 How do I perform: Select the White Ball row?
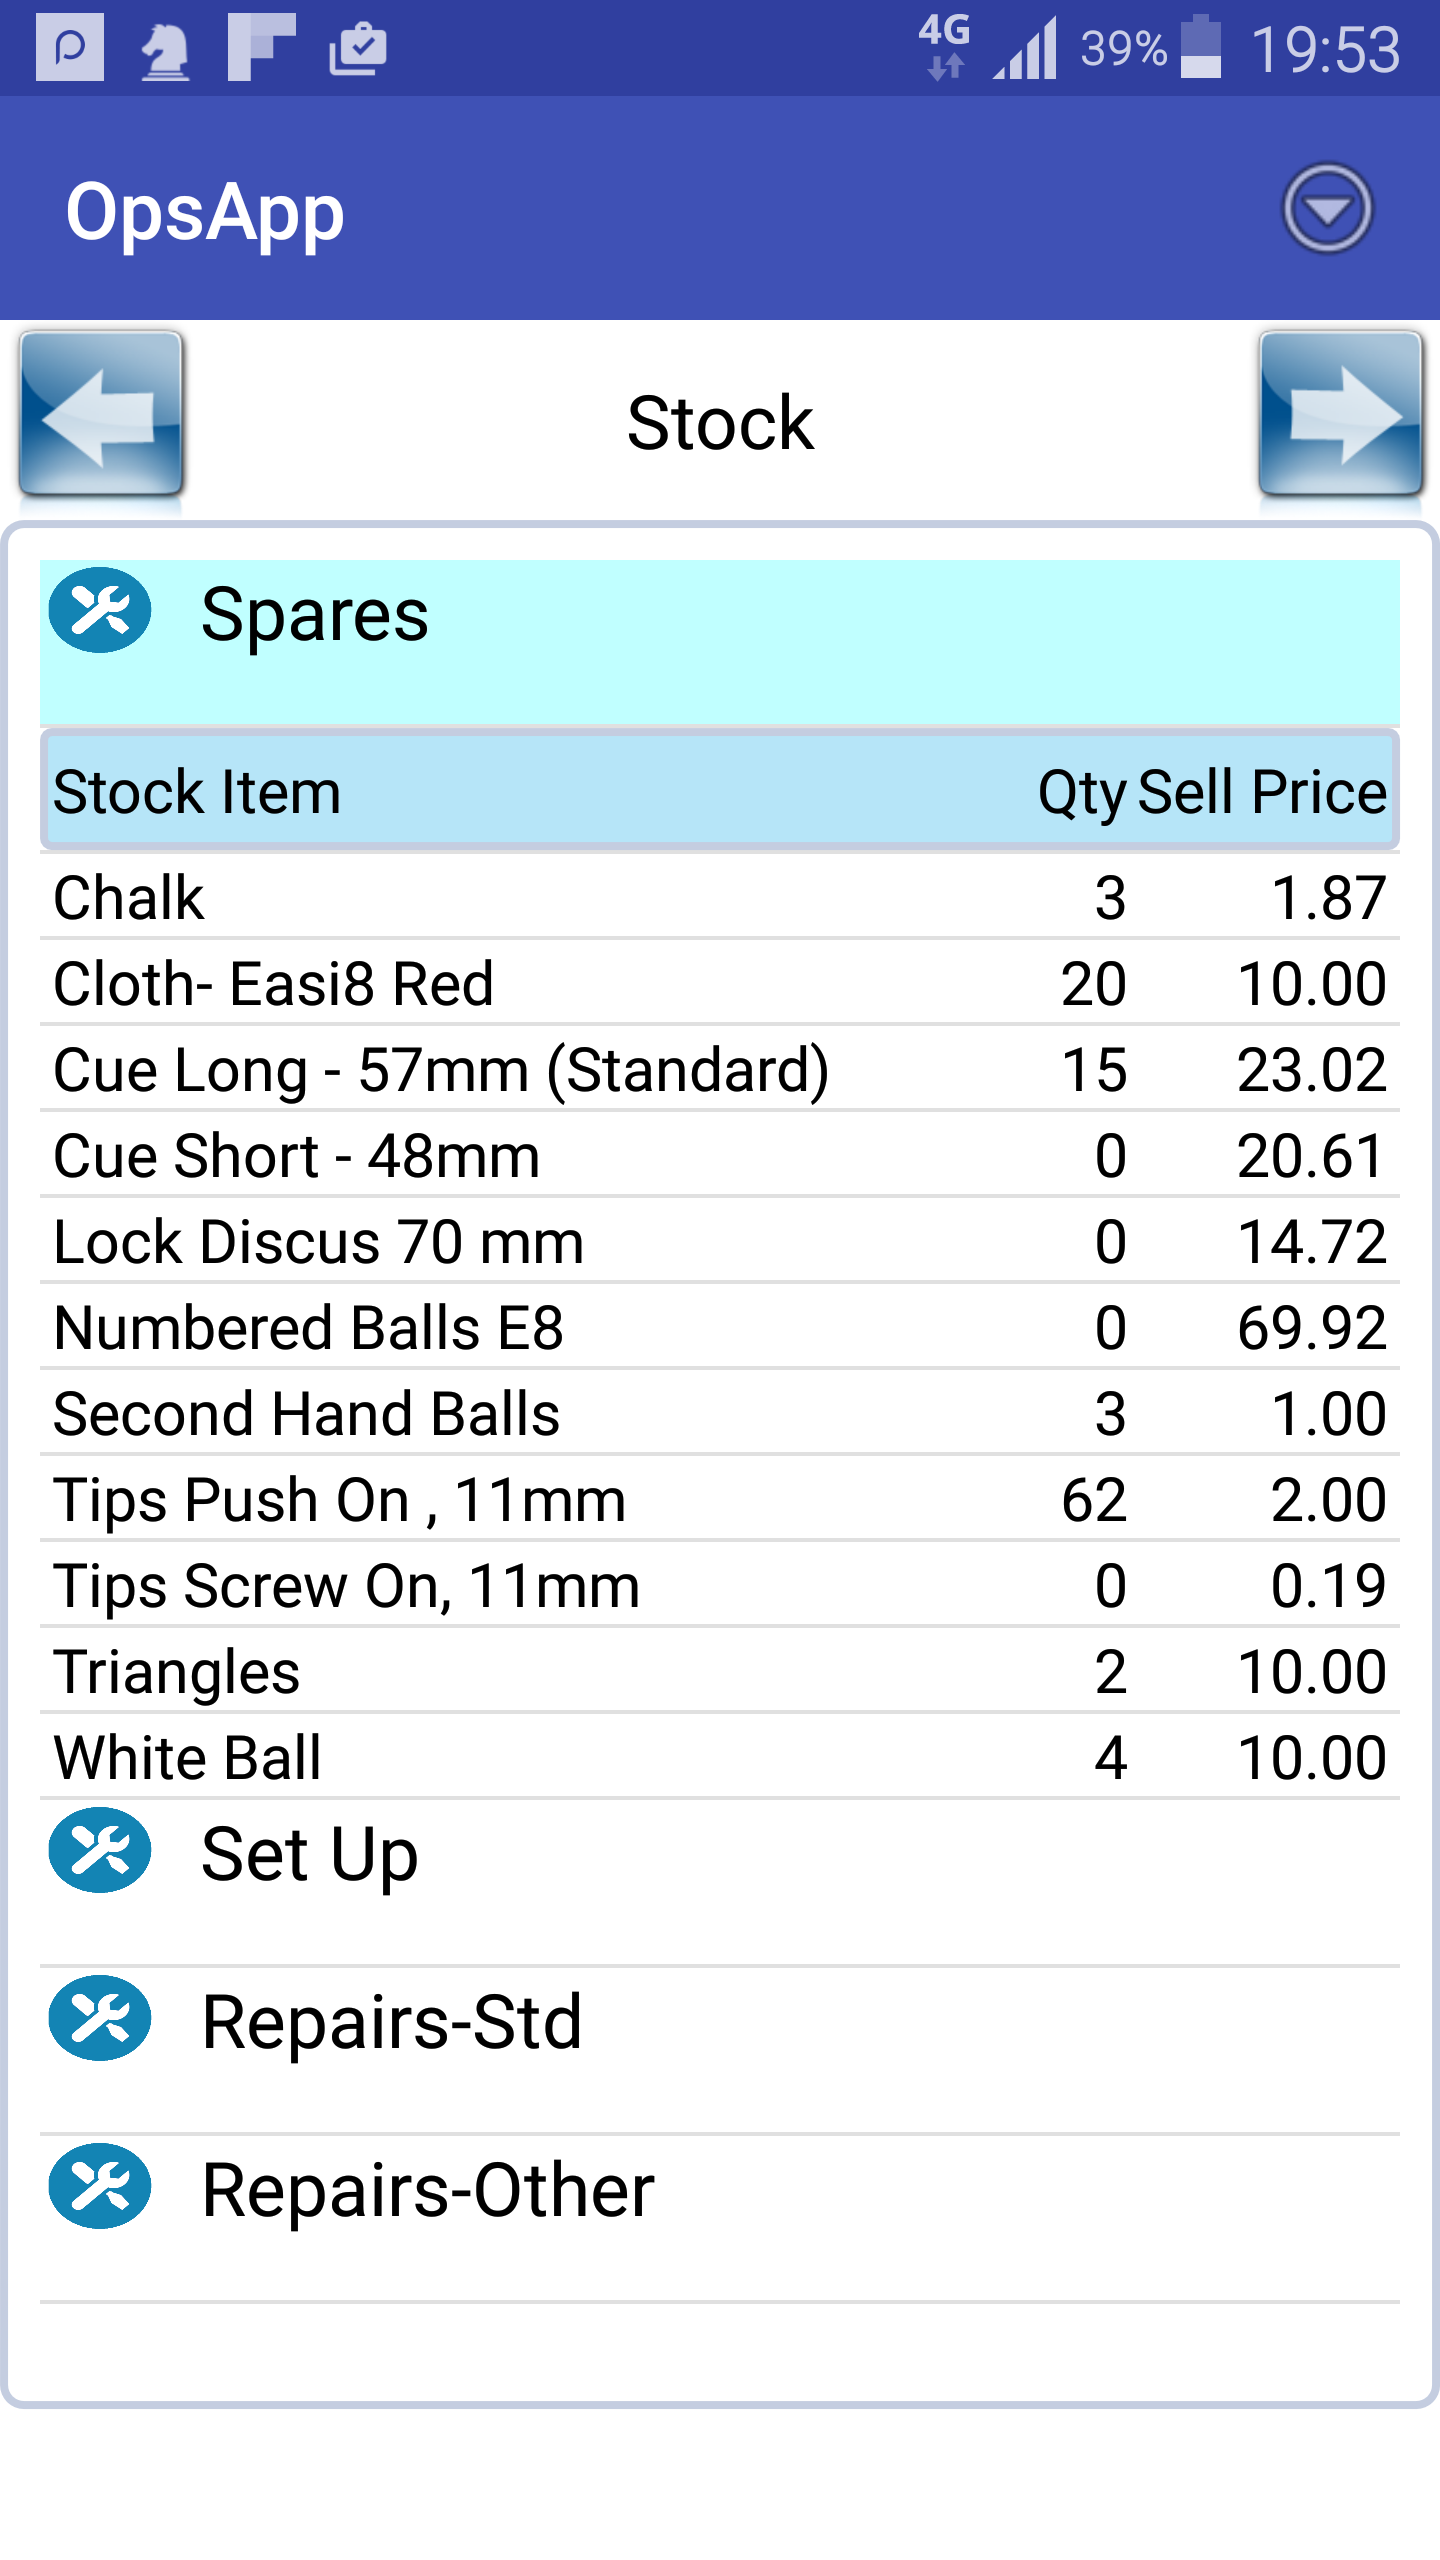720,1757
